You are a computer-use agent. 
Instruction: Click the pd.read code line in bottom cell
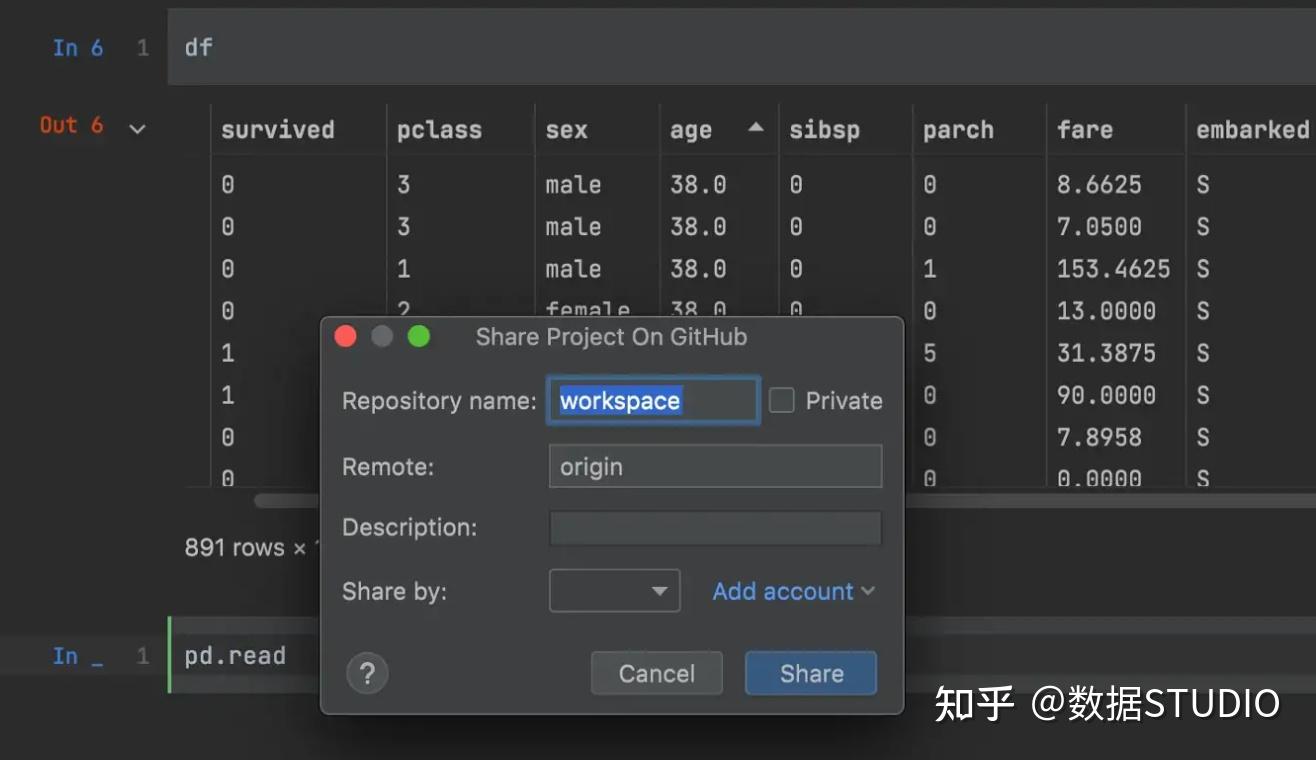(x=234, y=655)
